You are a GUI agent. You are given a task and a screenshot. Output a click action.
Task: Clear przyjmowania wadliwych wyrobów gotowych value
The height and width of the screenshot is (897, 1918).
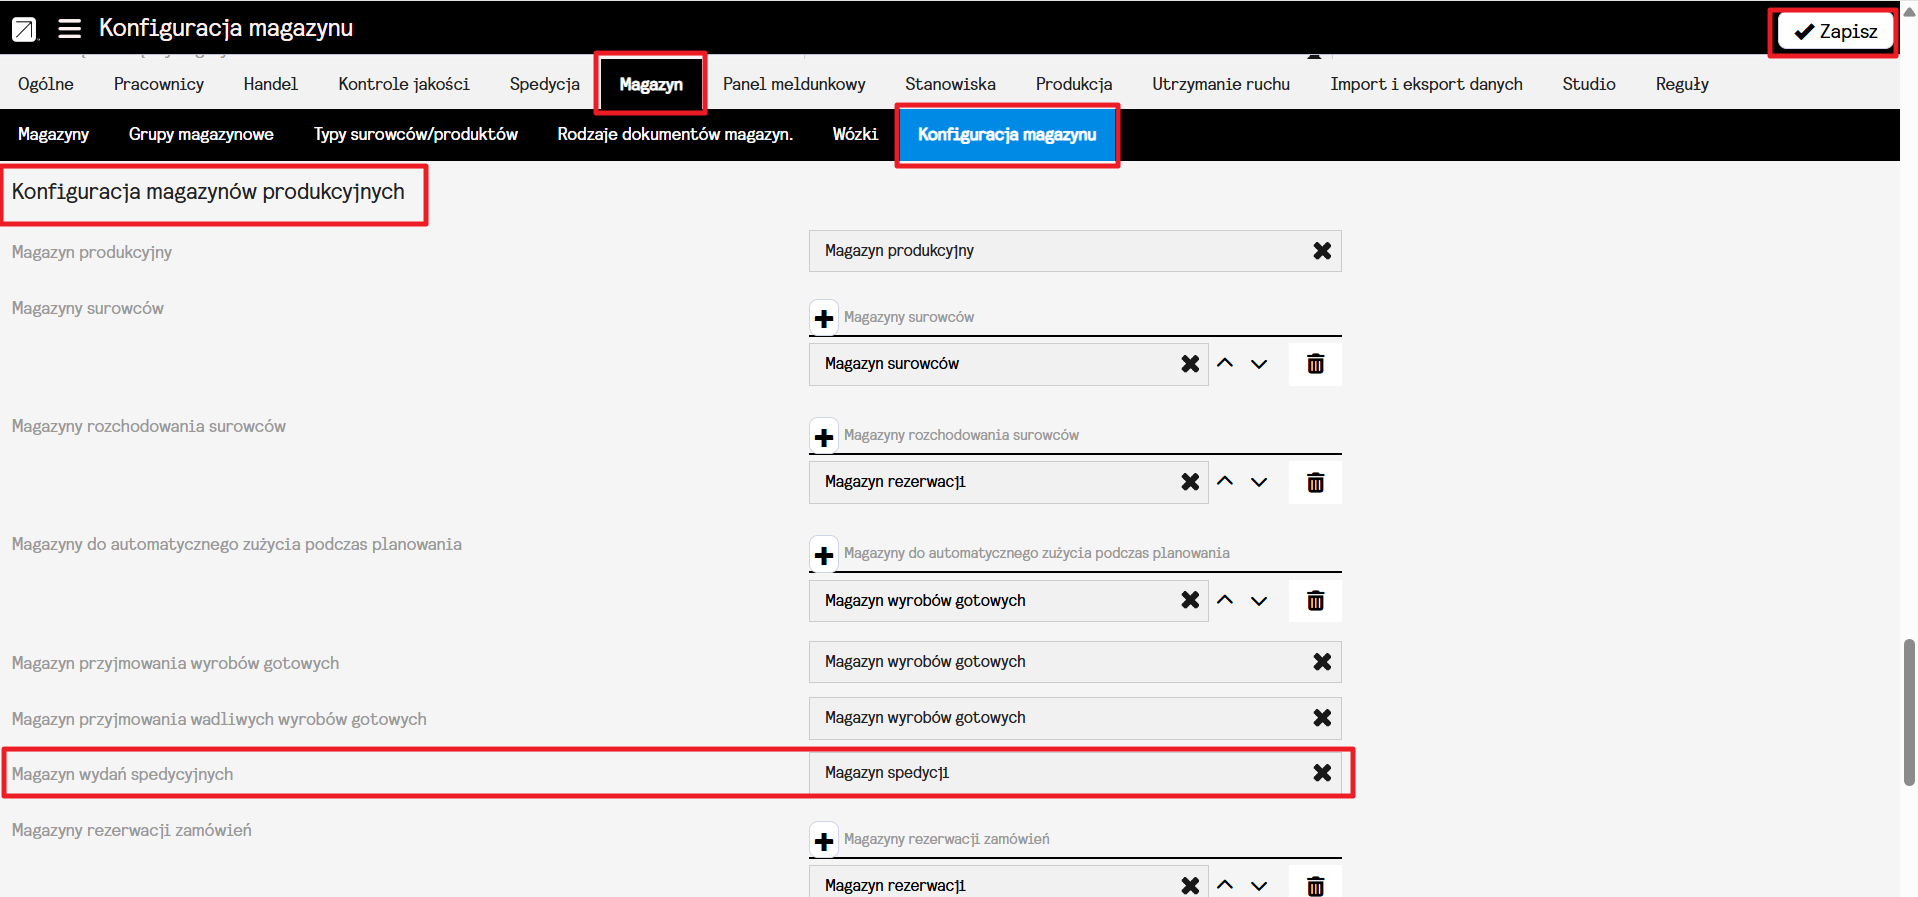coord(1322,718)
